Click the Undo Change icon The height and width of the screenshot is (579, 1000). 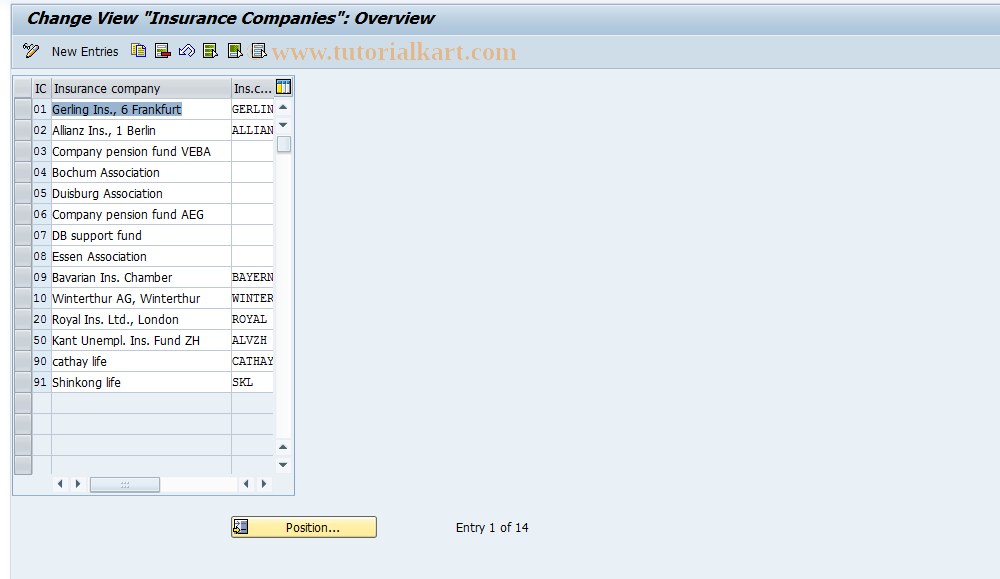[187, 51]
